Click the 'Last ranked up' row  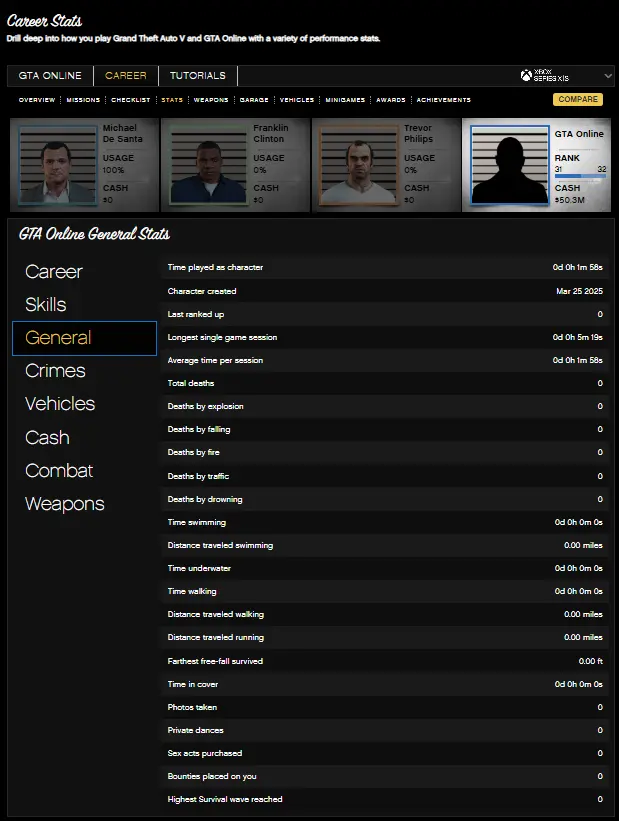385,314
